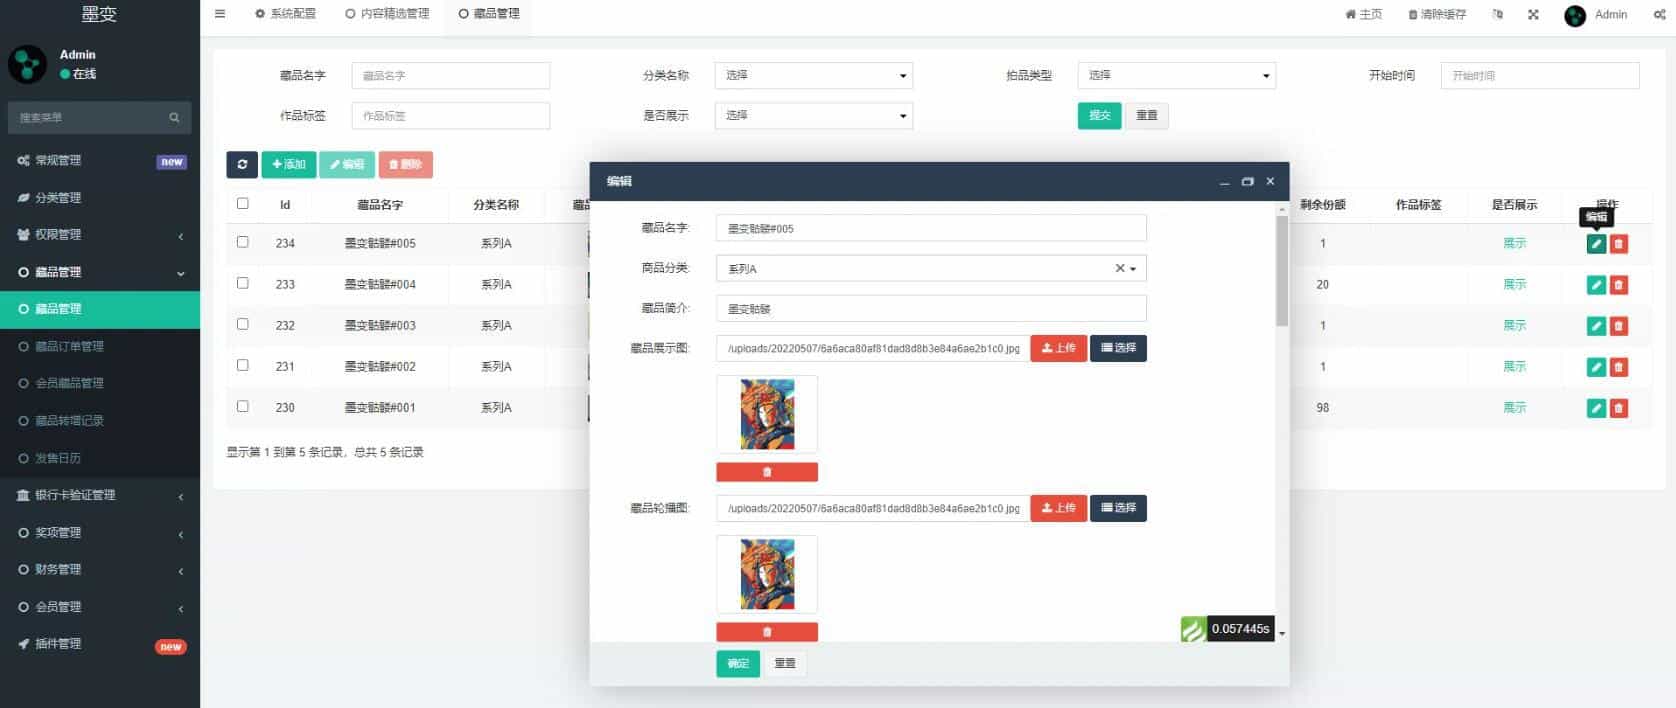Click the edit dialog's vertical scrollbar
This screenshot has height=708, width=1676.
tap(1282, 272)
